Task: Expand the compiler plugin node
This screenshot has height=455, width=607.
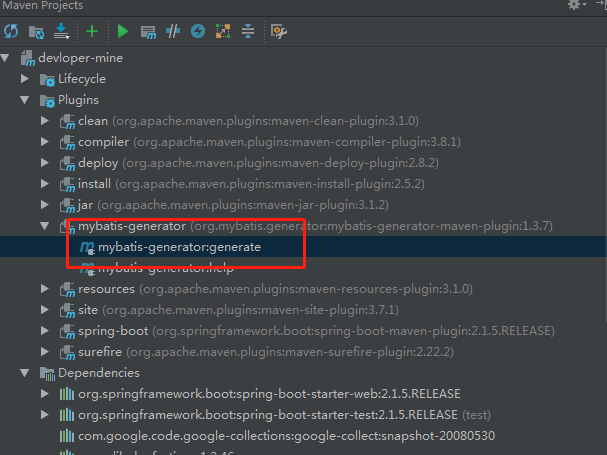Action: tap(45, 142)
